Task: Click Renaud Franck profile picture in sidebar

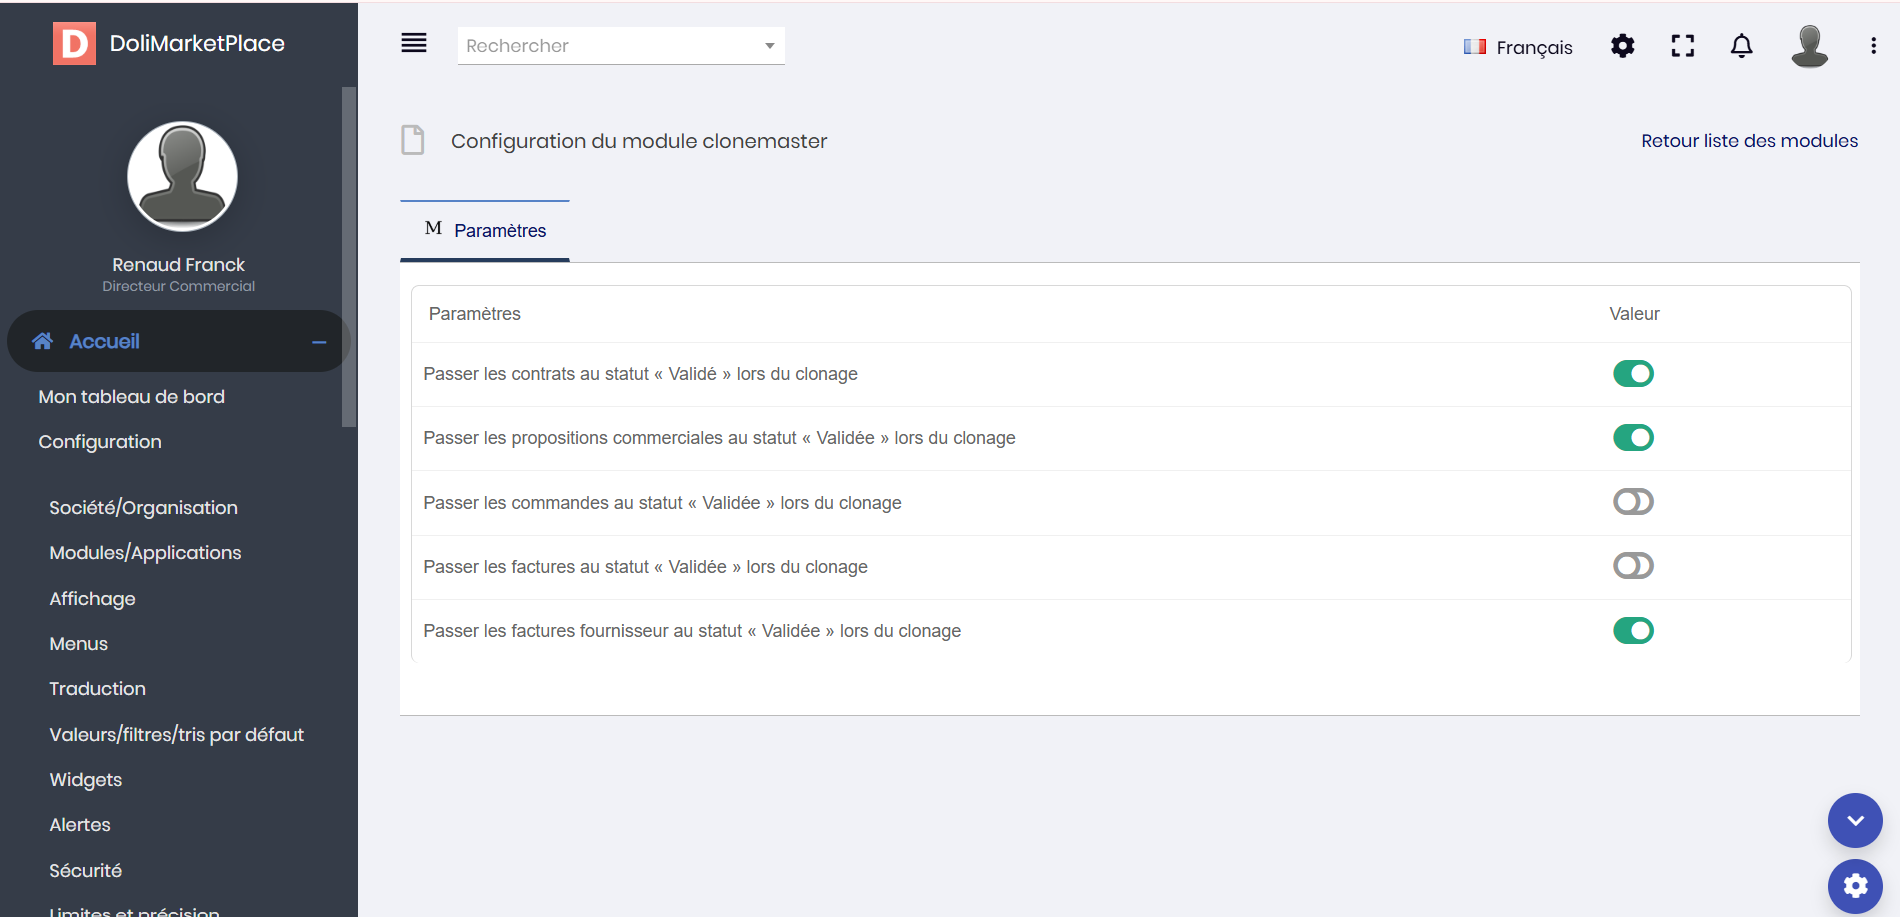Action: [182, 177]
